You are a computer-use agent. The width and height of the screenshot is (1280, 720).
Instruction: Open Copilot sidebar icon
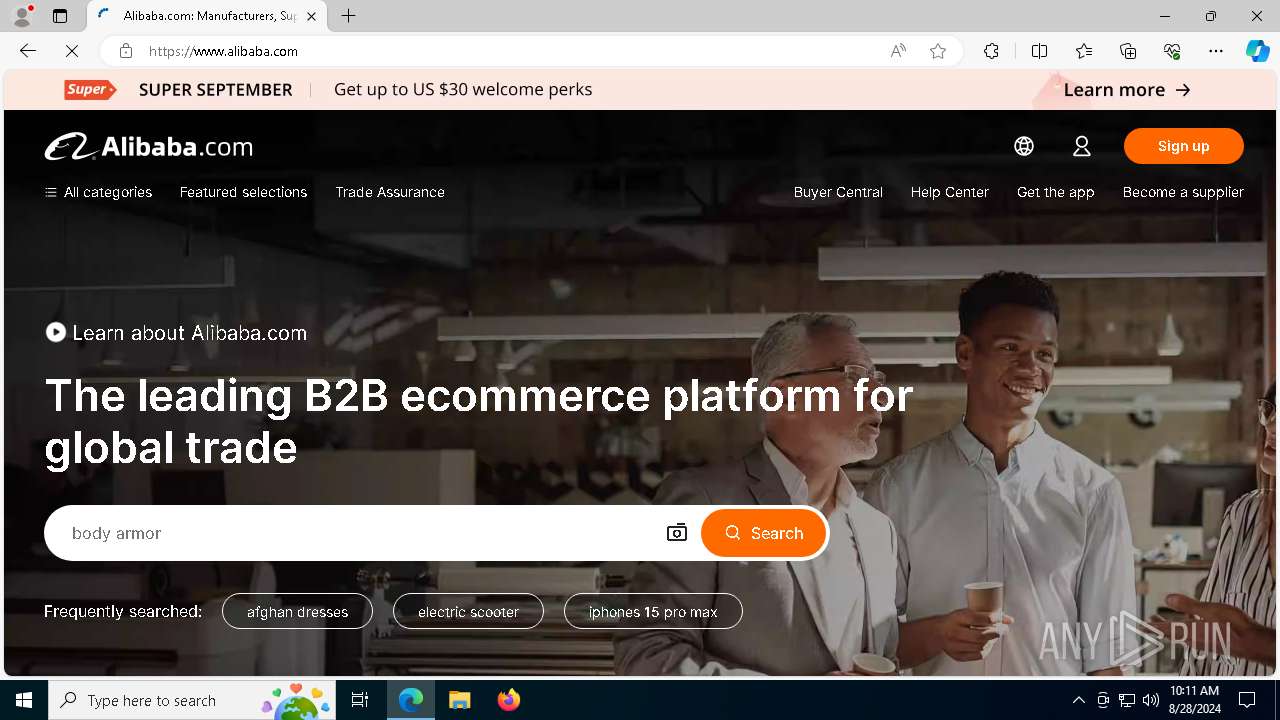point(1257,51)
